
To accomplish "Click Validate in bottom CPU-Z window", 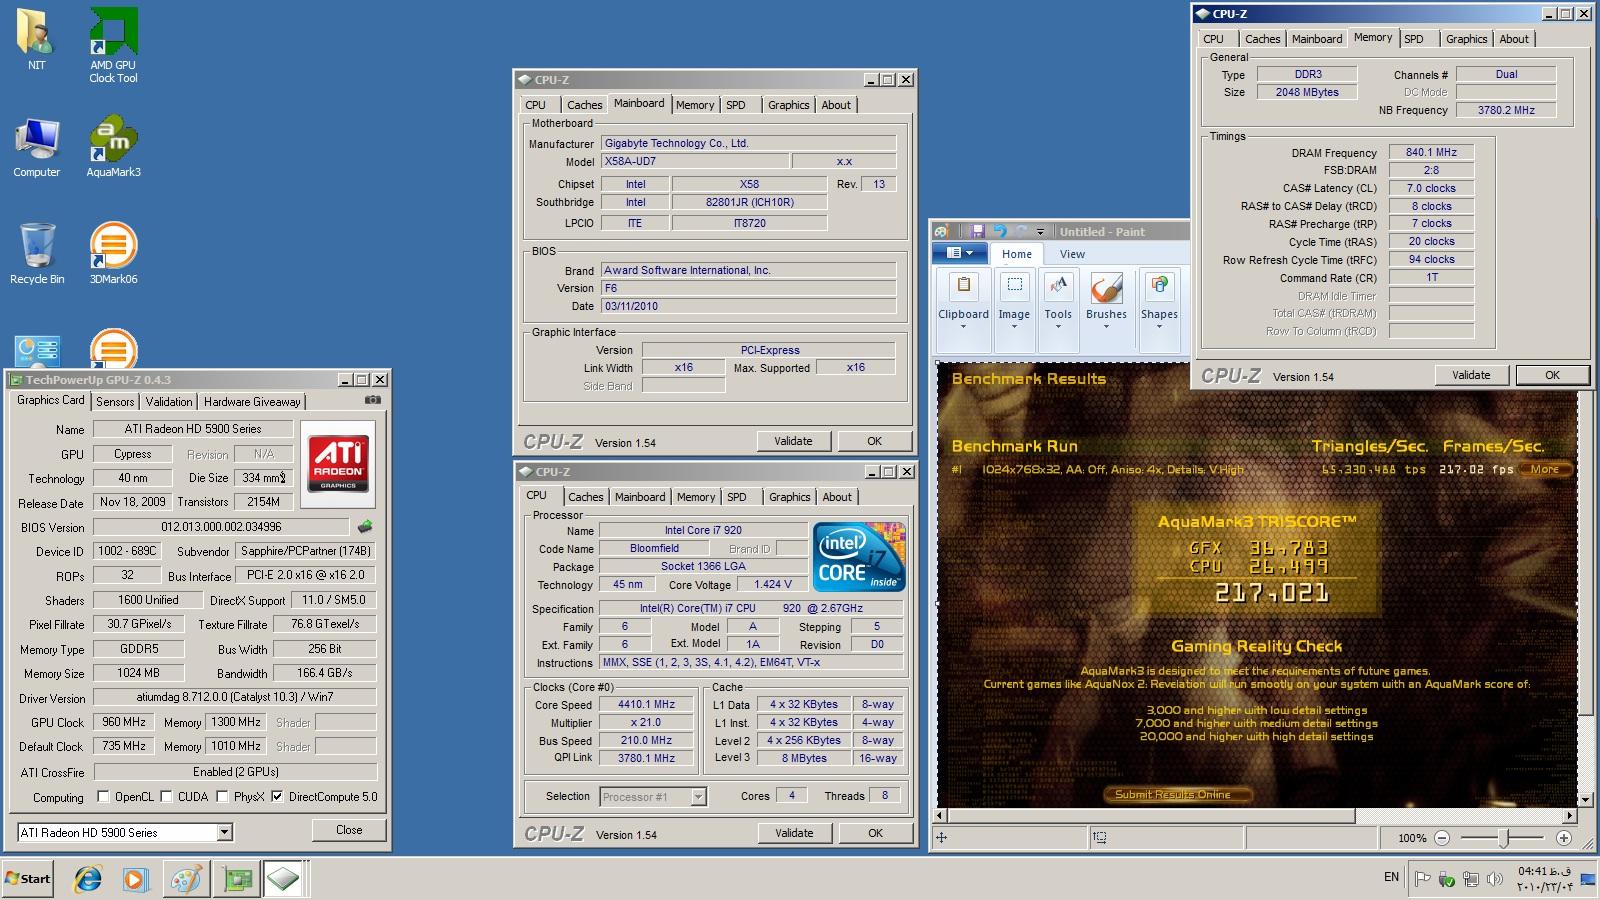I will point(794,833).
